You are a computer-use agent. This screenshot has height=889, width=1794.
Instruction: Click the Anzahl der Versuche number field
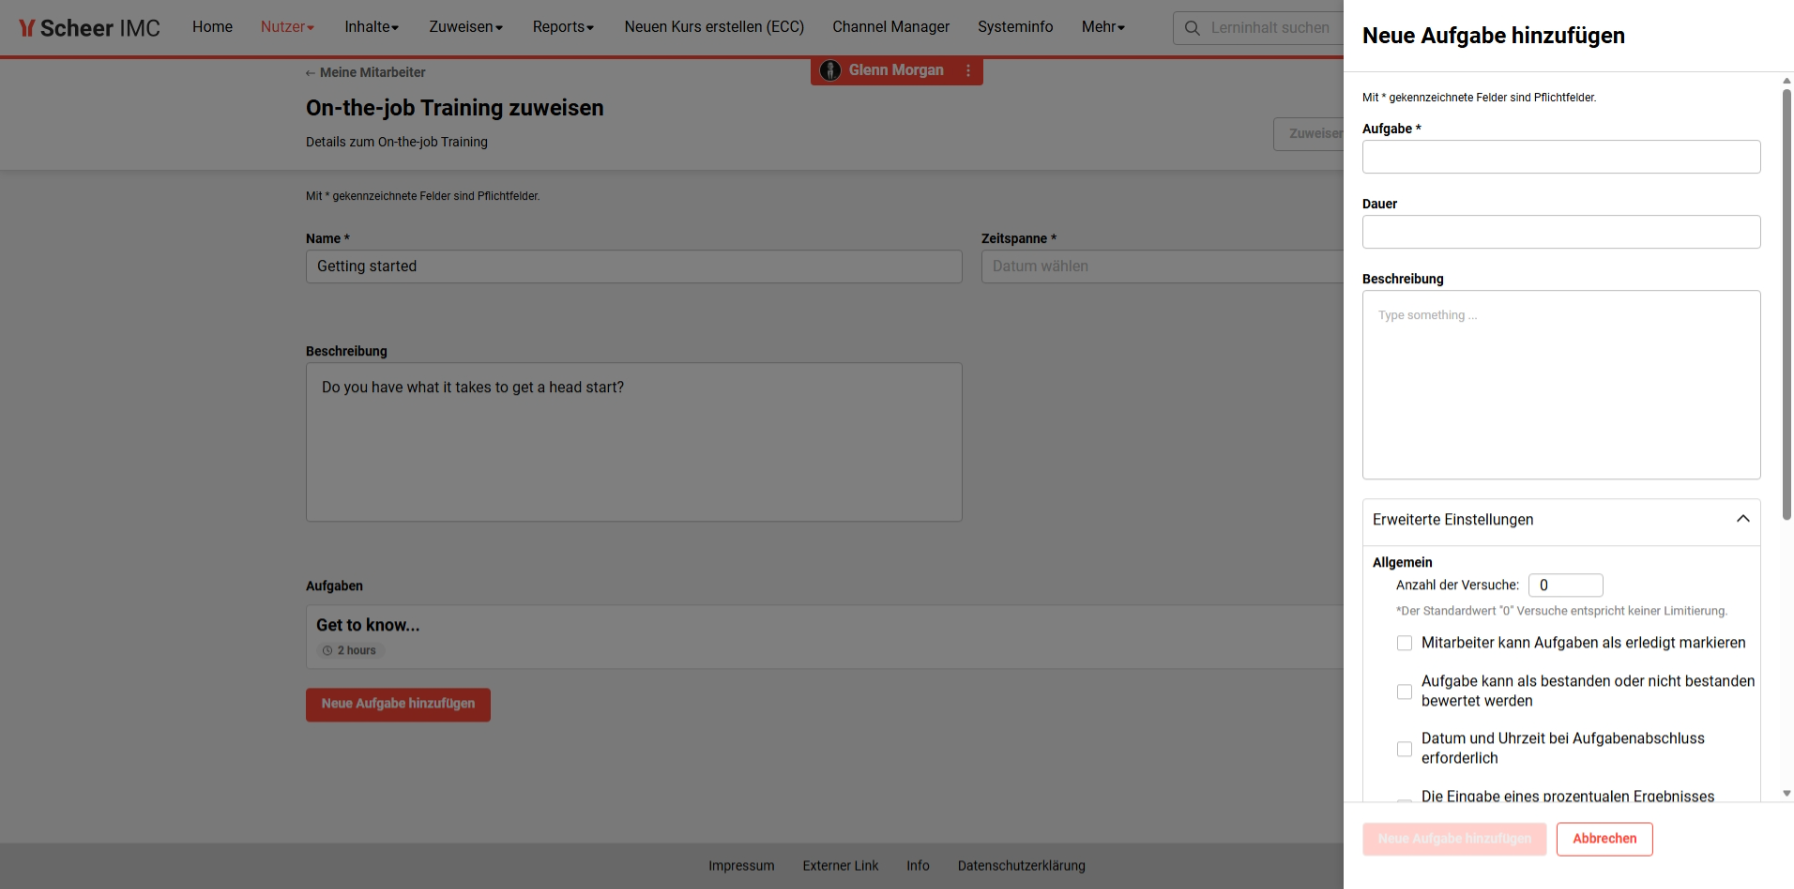1565,586
